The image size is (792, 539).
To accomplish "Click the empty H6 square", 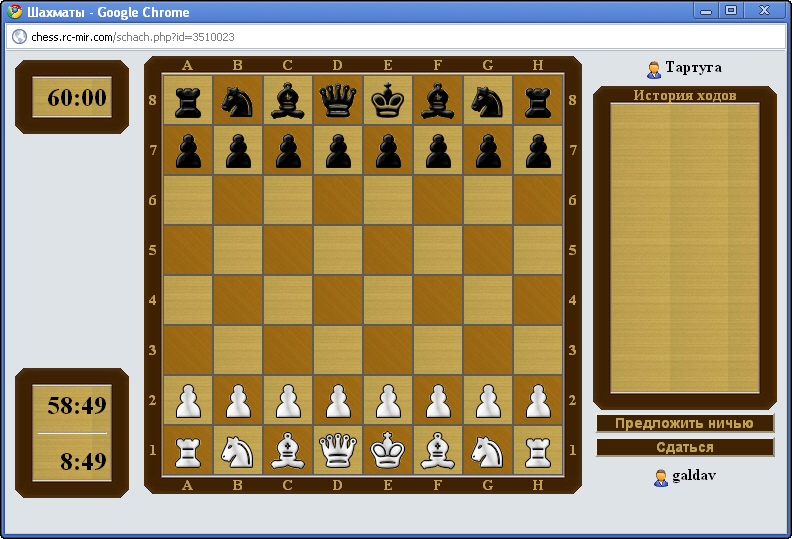I will pyautogui.click(x=538, y=200).
